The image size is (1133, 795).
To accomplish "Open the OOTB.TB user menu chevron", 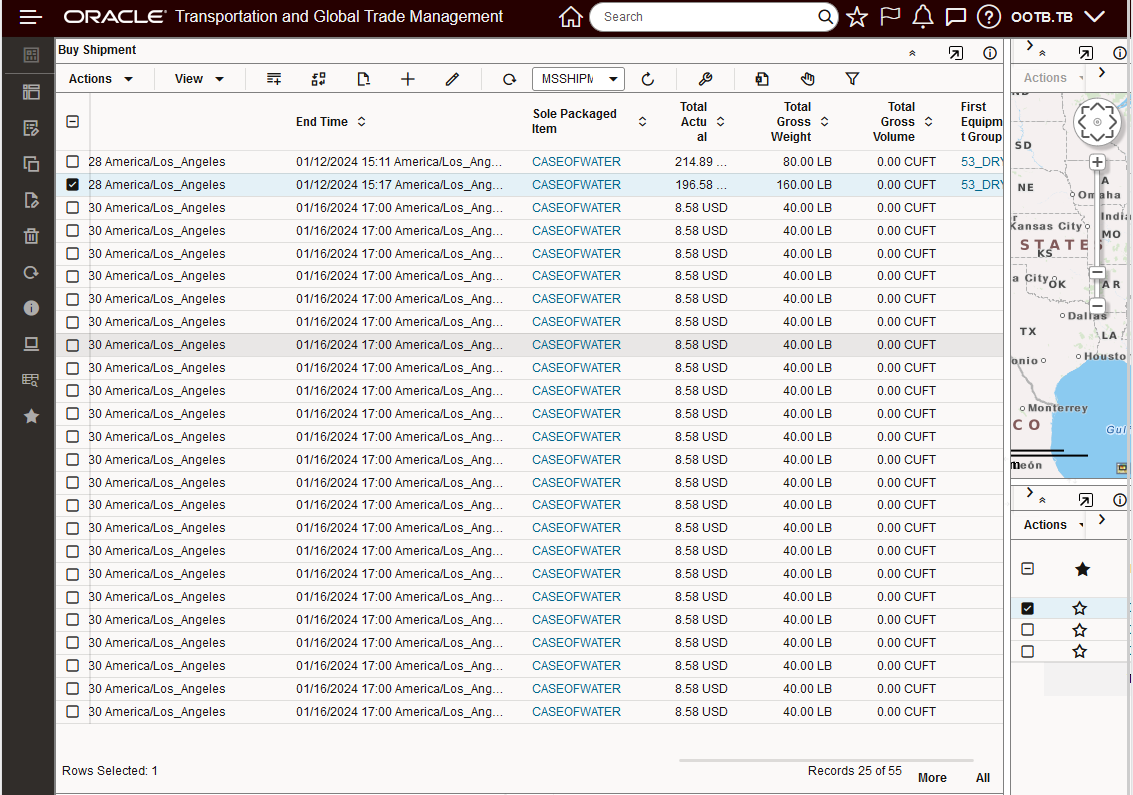I will point(1094,17).
